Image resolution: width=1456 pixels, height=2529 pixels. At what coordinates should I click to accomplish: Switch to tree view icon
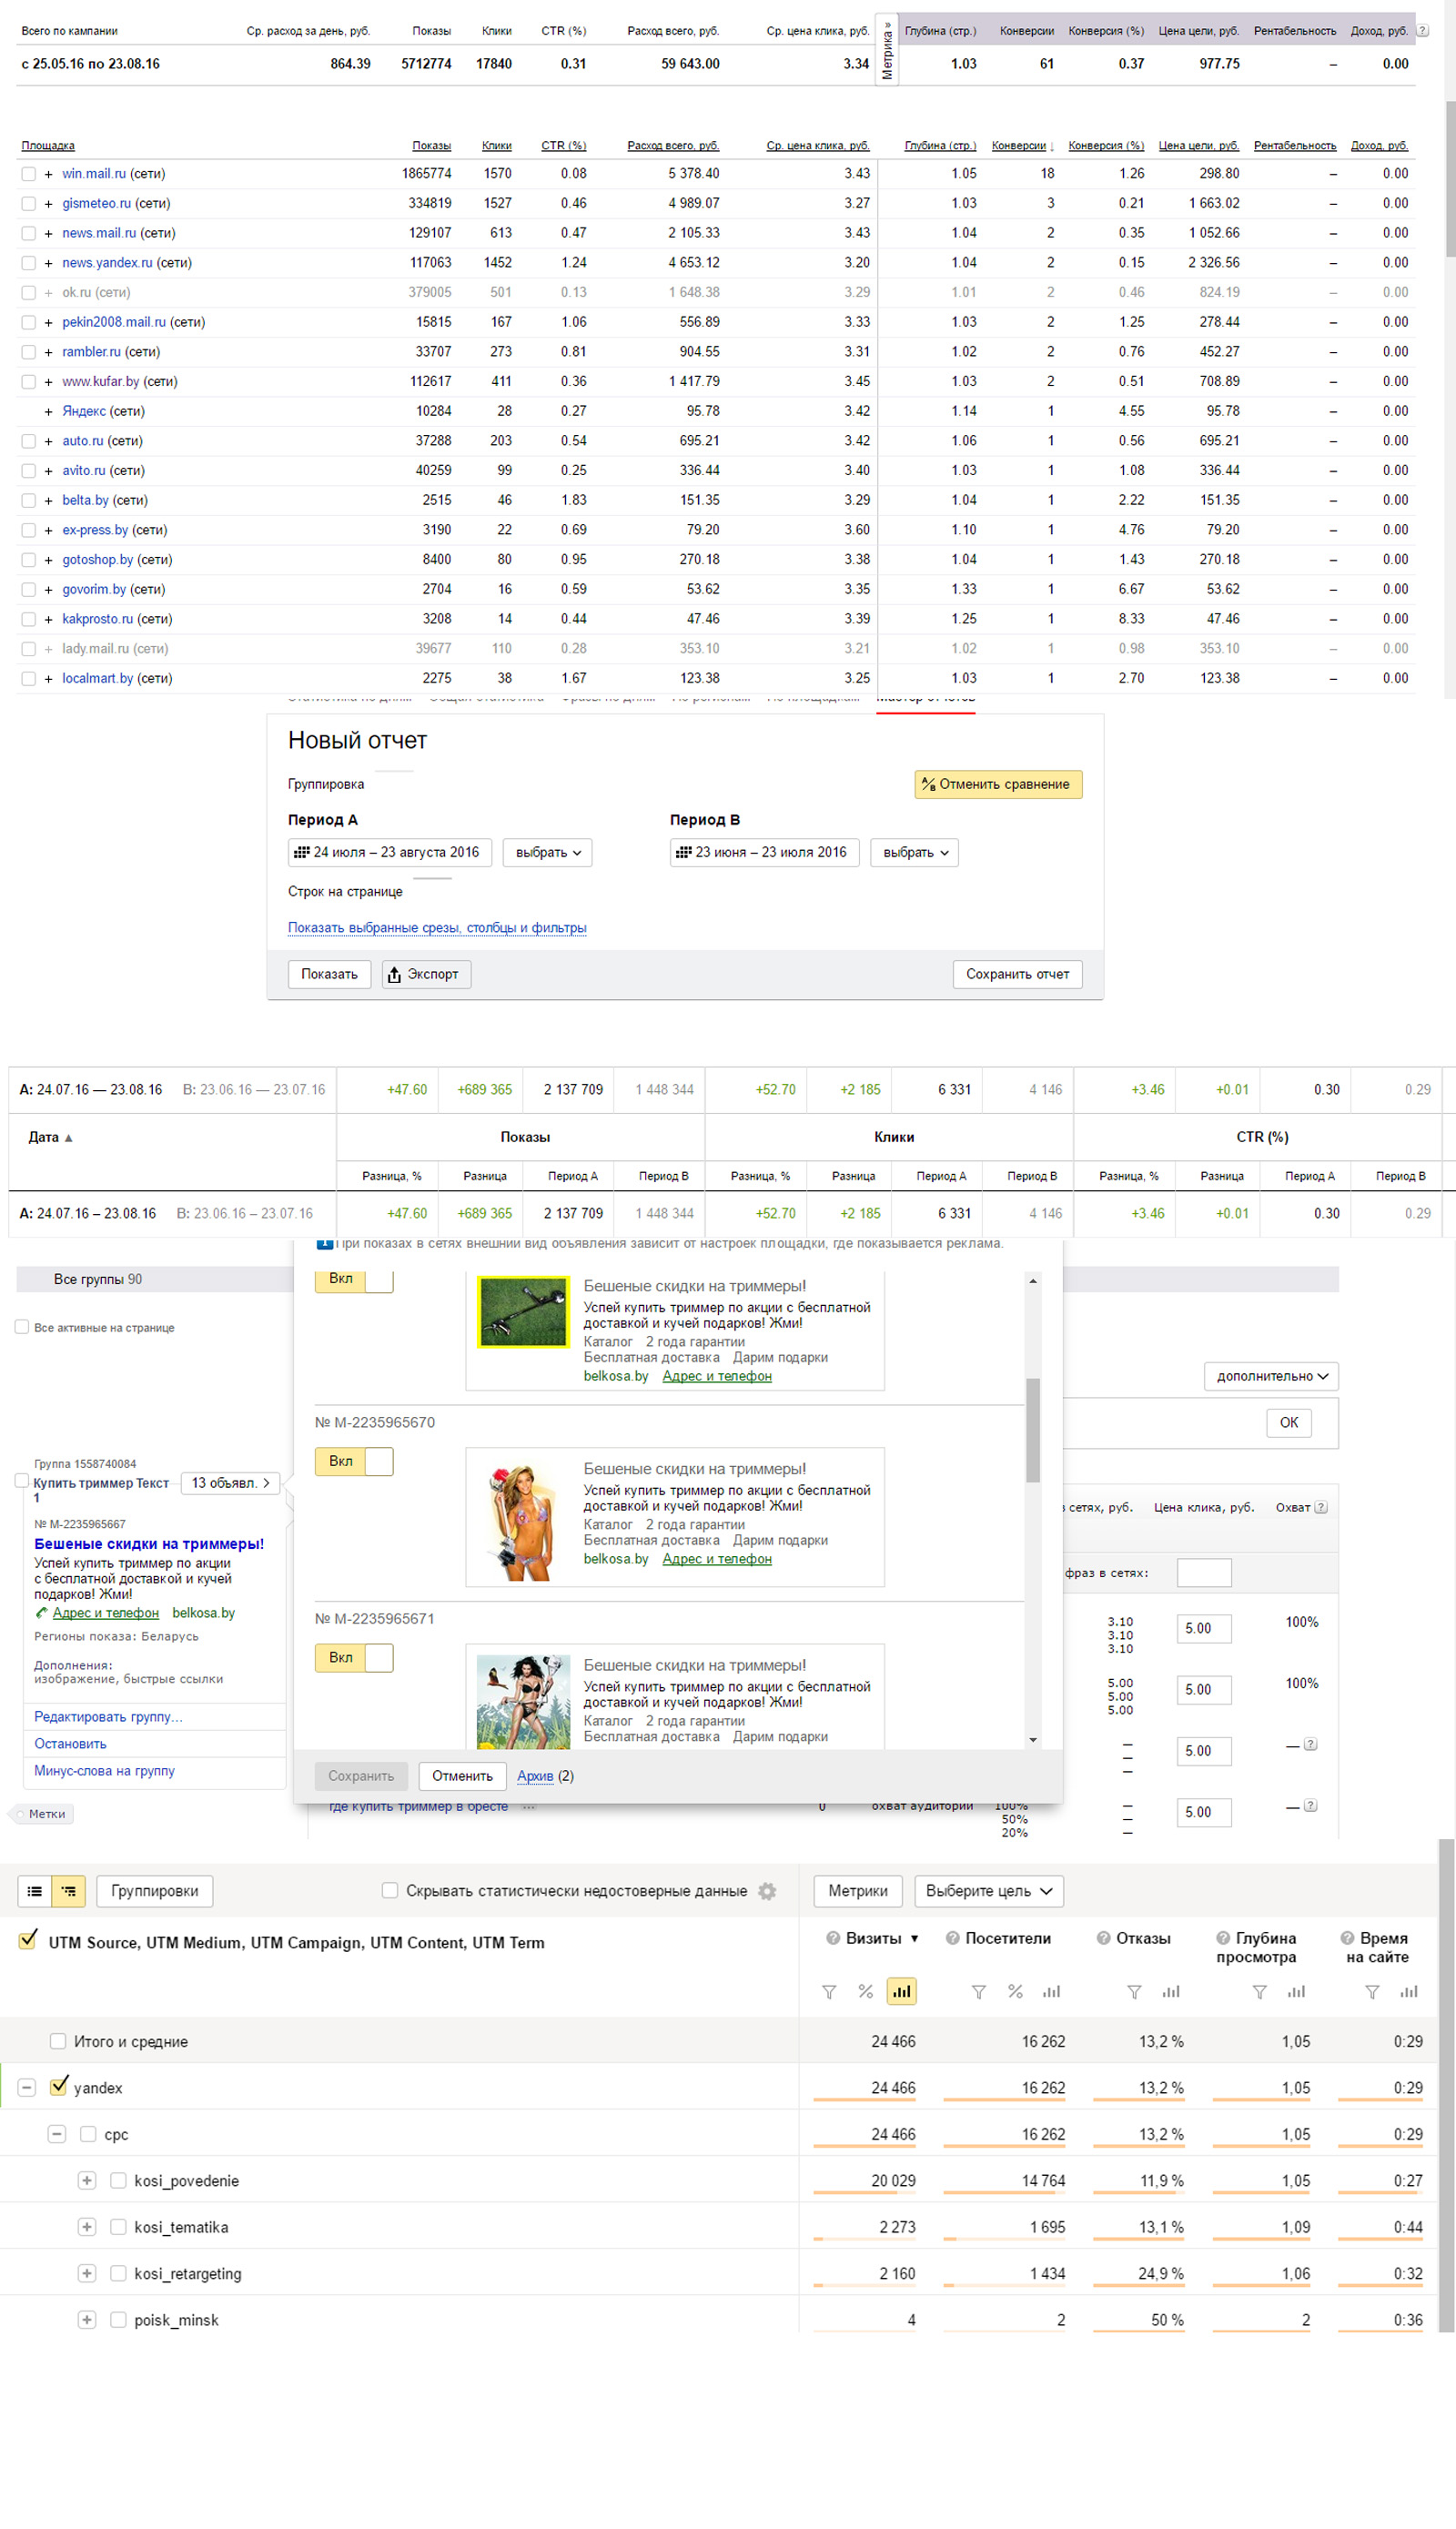(x=68, y=1890)
